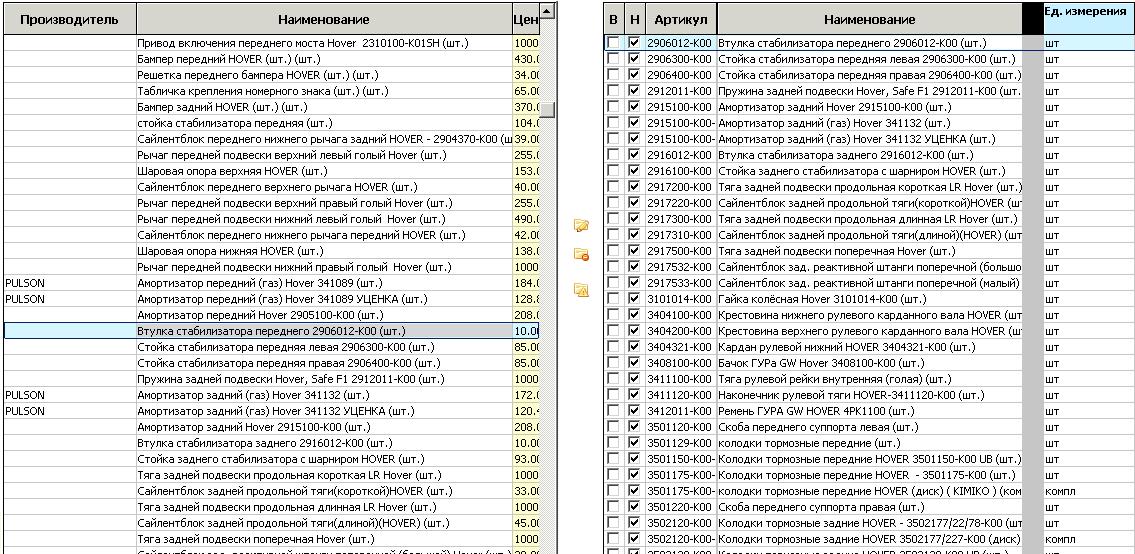Untick the Н checkbox for article 2906012-K00
This screenshot has height=554, width=1135.
634,43
